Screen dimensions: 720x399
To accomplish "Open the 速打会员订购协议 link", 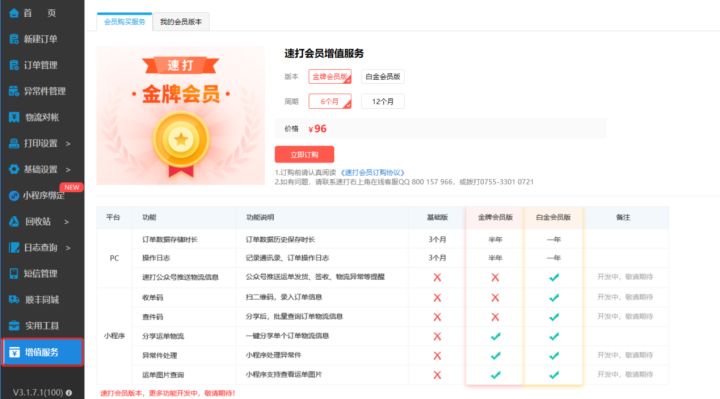I will (x=372, y=173).
